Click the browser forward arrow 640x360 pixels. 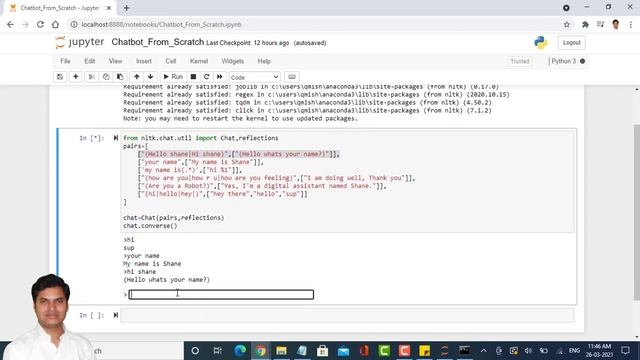coord(25,24)
